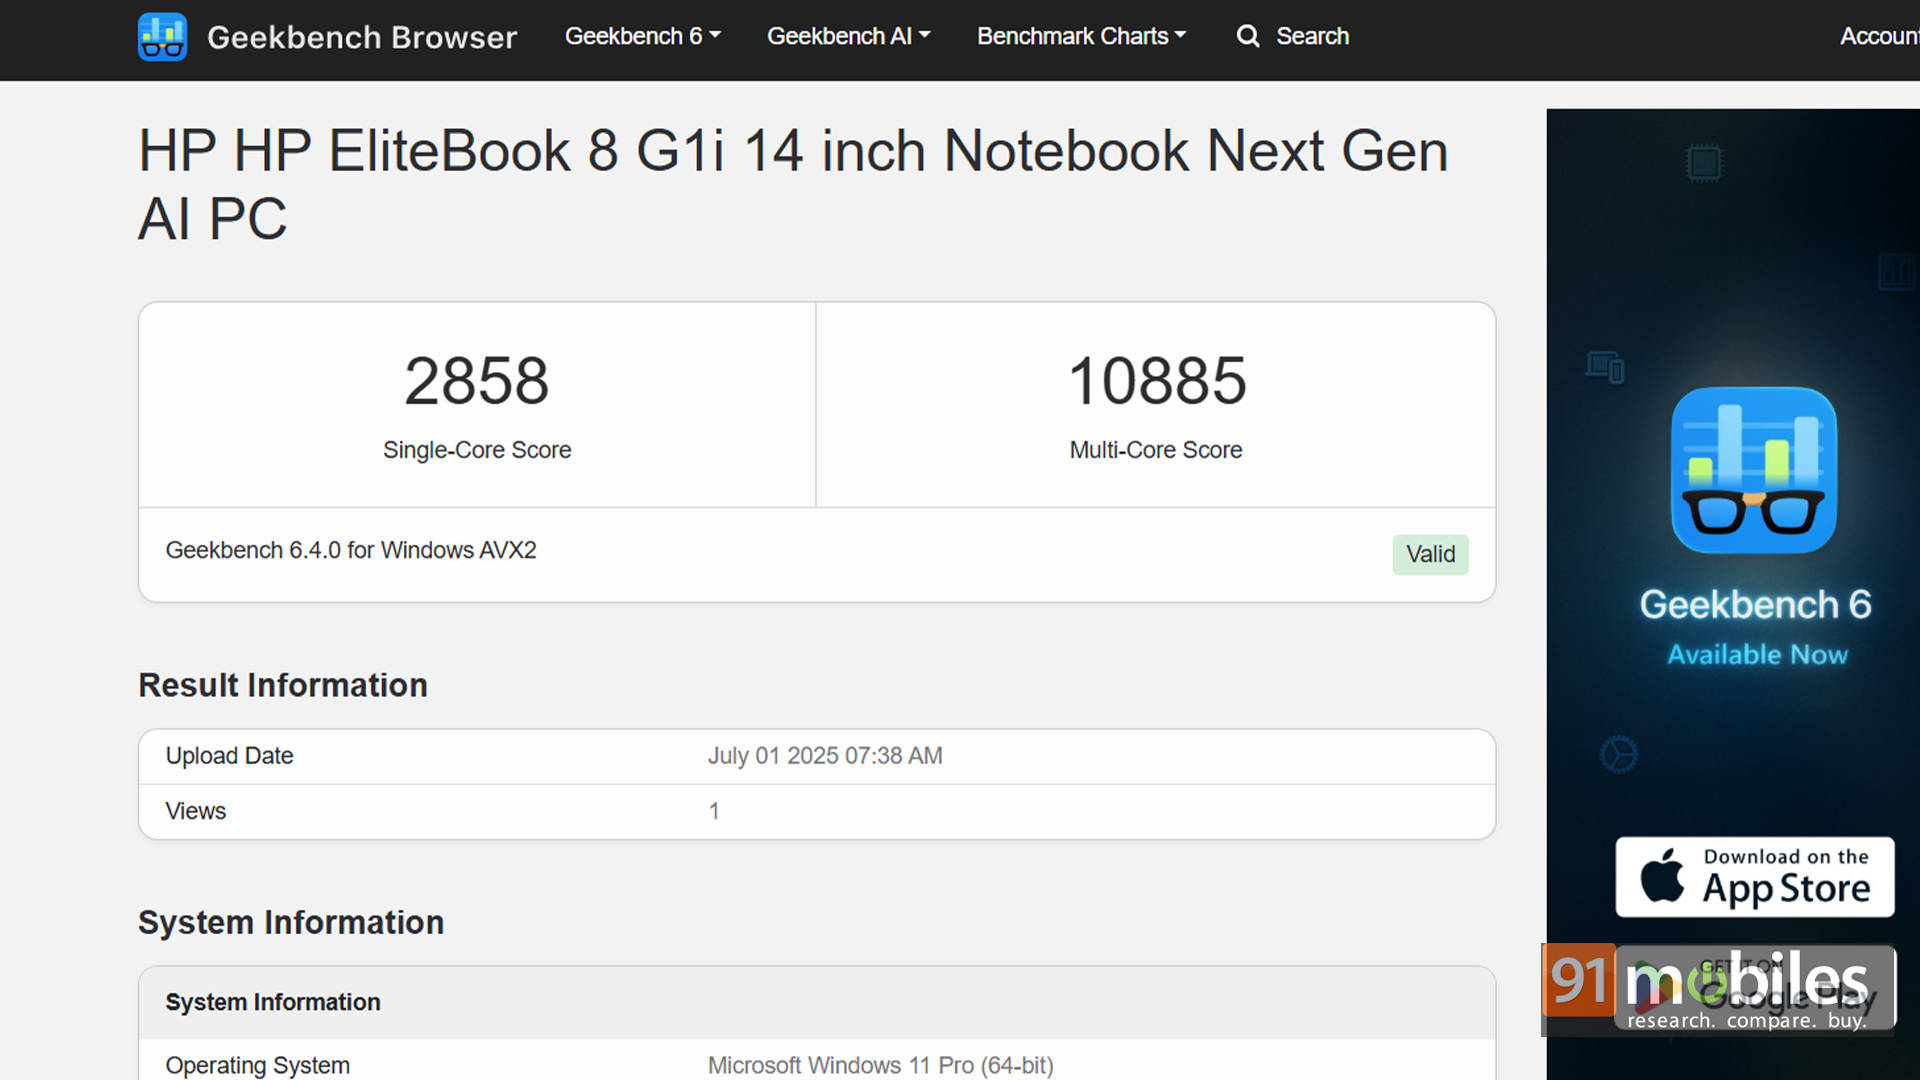Click the Multi-Core Score label
This screenshot has width=1920, height=1080.
click(x=1156, y=450)
